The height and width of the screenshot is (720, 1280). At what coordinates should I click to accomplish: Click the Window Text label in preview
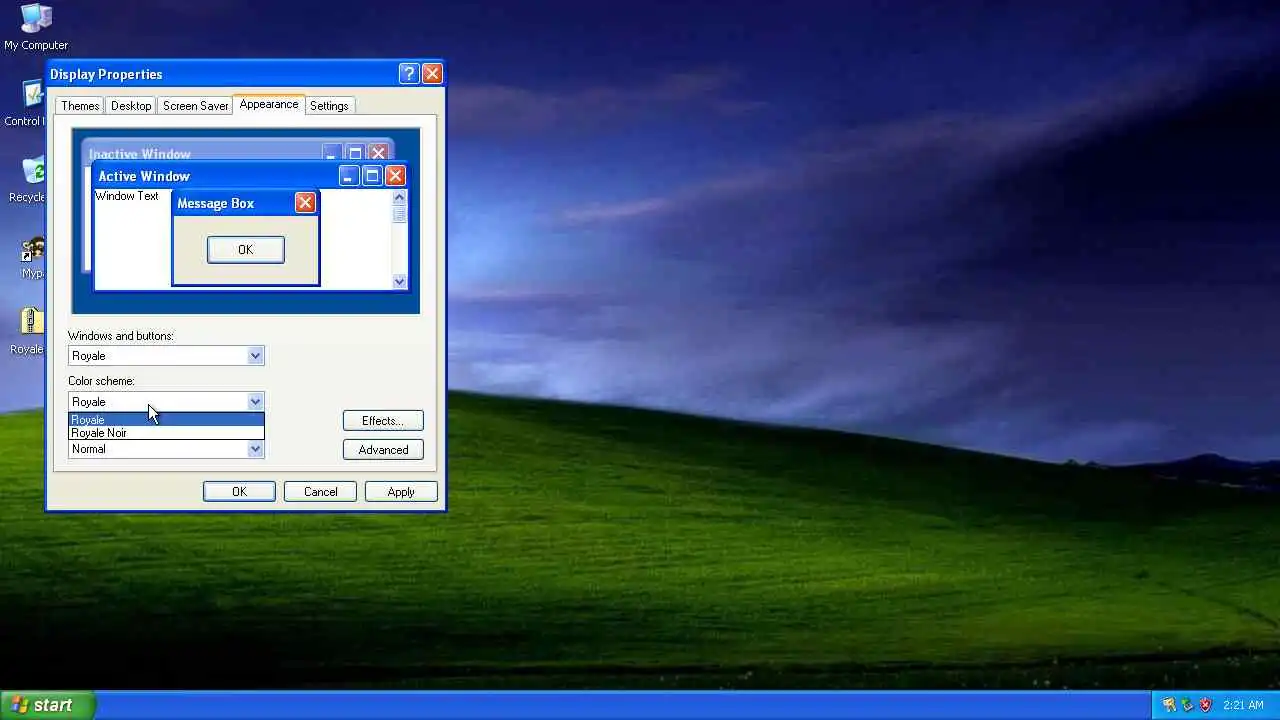(x=127, y=196)
